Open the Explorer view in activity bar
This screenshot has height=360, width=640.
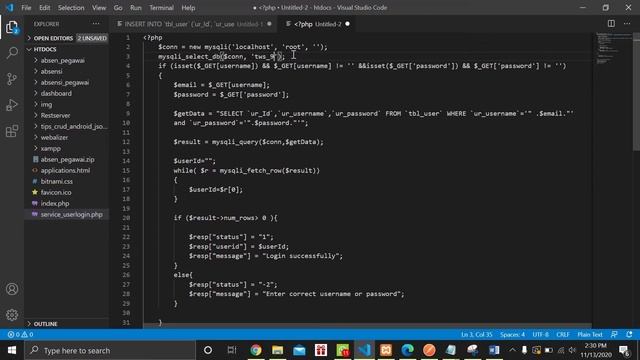12,27
